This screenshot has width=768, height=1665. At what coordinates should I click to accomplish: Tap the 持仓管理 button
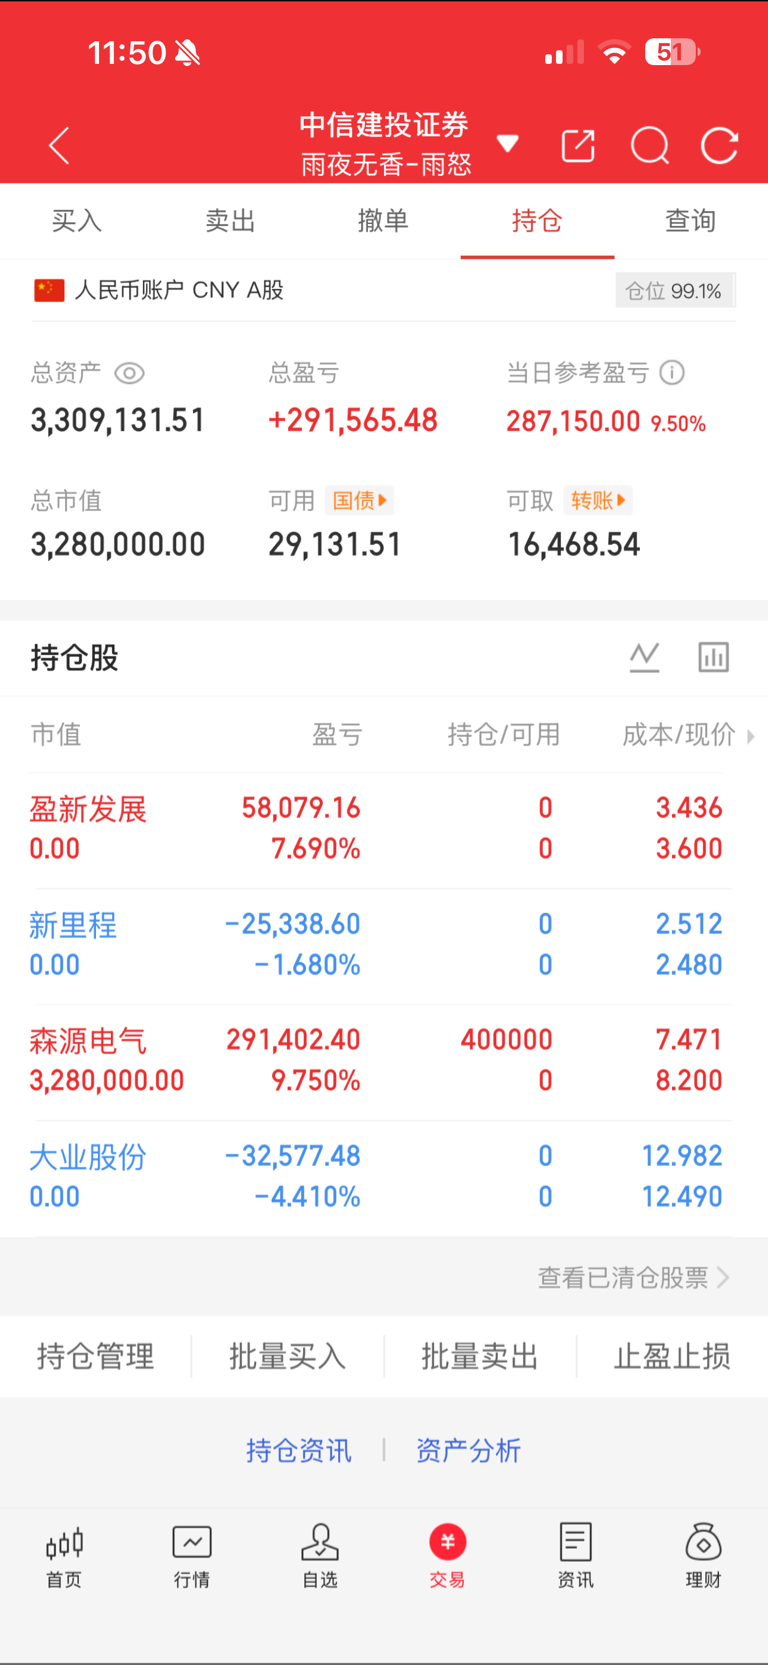[x=96, y=1357]
